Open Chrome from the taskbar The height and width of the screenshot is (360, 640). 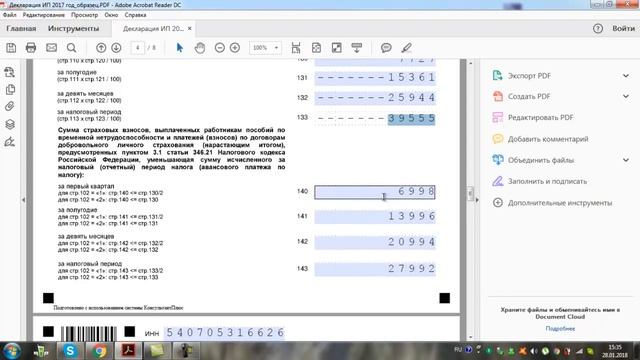[x=99, y=351]
